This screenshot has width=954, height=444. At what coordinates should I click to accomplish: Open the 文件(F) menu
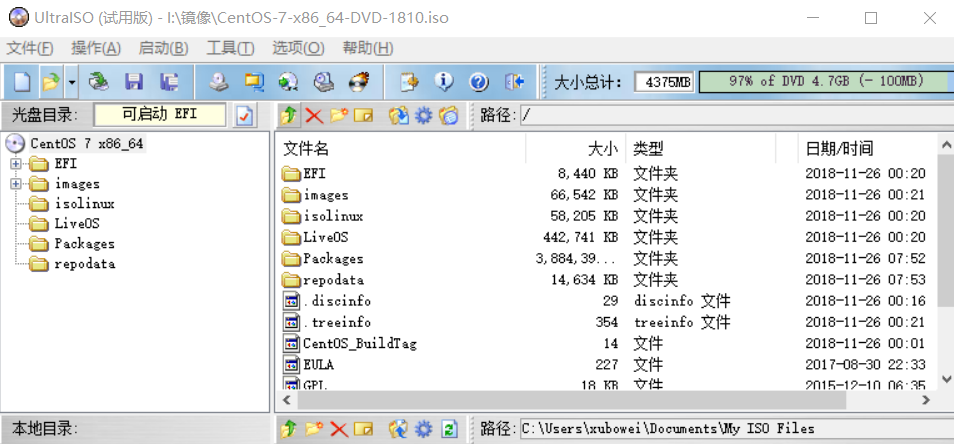click(30, 49)
